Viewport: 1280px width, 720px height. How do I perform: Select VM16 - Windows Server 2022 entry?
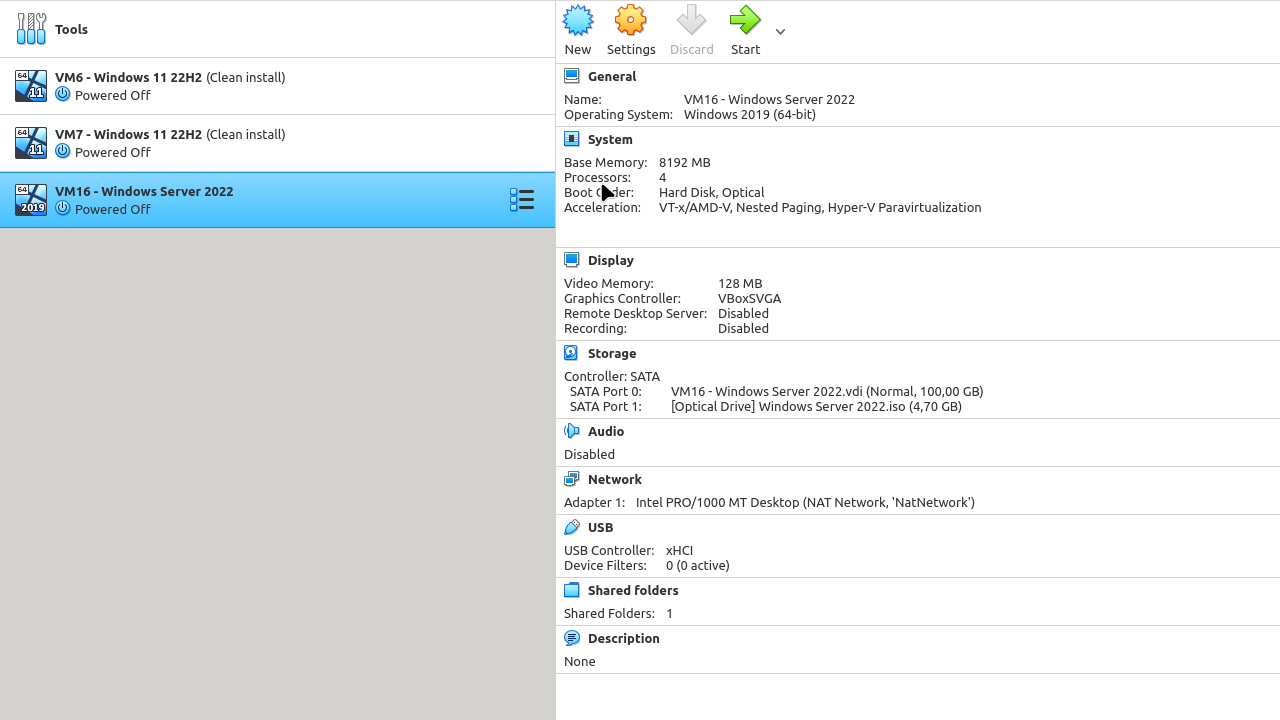click(x=277, y=200)
